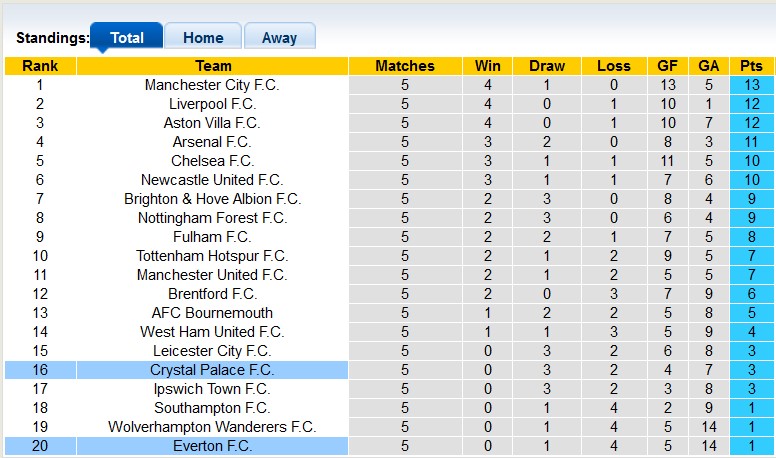Open the Arsenal F.C. team page
Viewport: 776px width, 458px height.
click(212, 142)
